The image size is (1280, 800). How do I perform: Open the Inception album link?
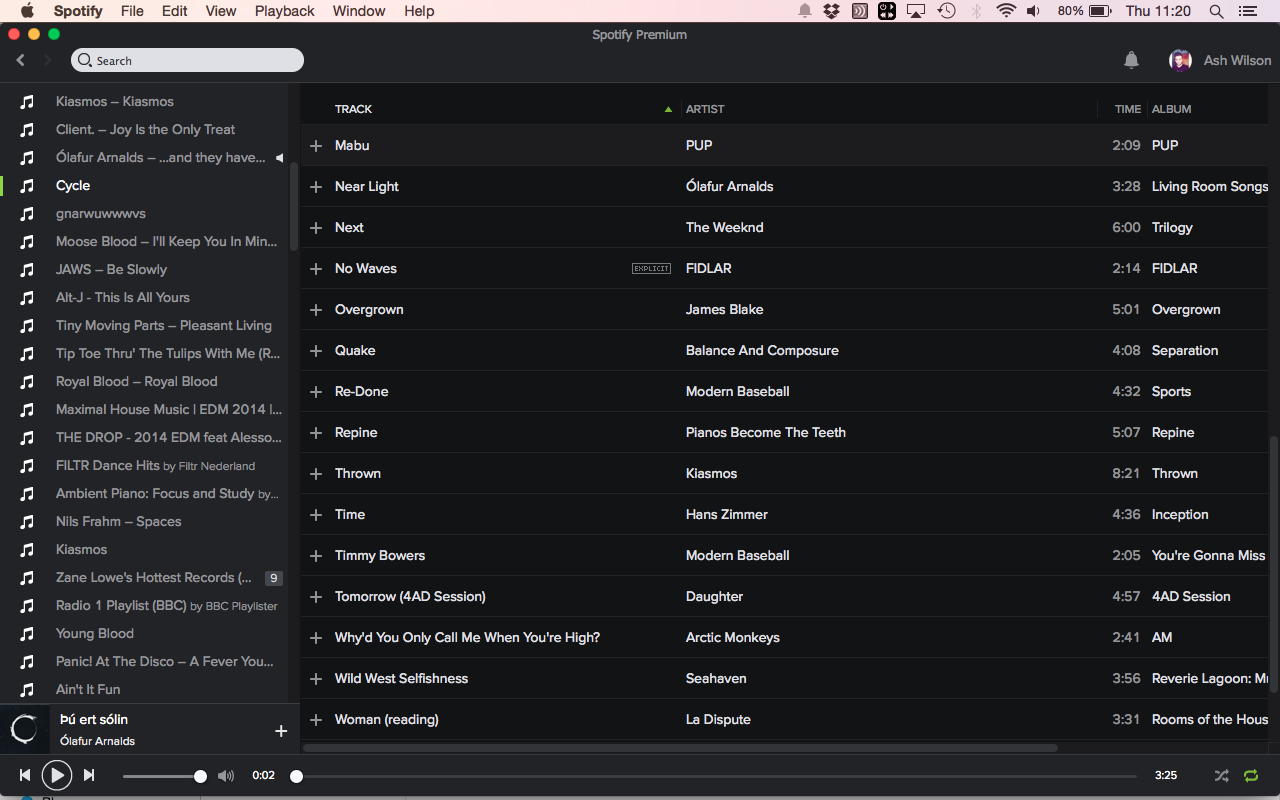1180,515
